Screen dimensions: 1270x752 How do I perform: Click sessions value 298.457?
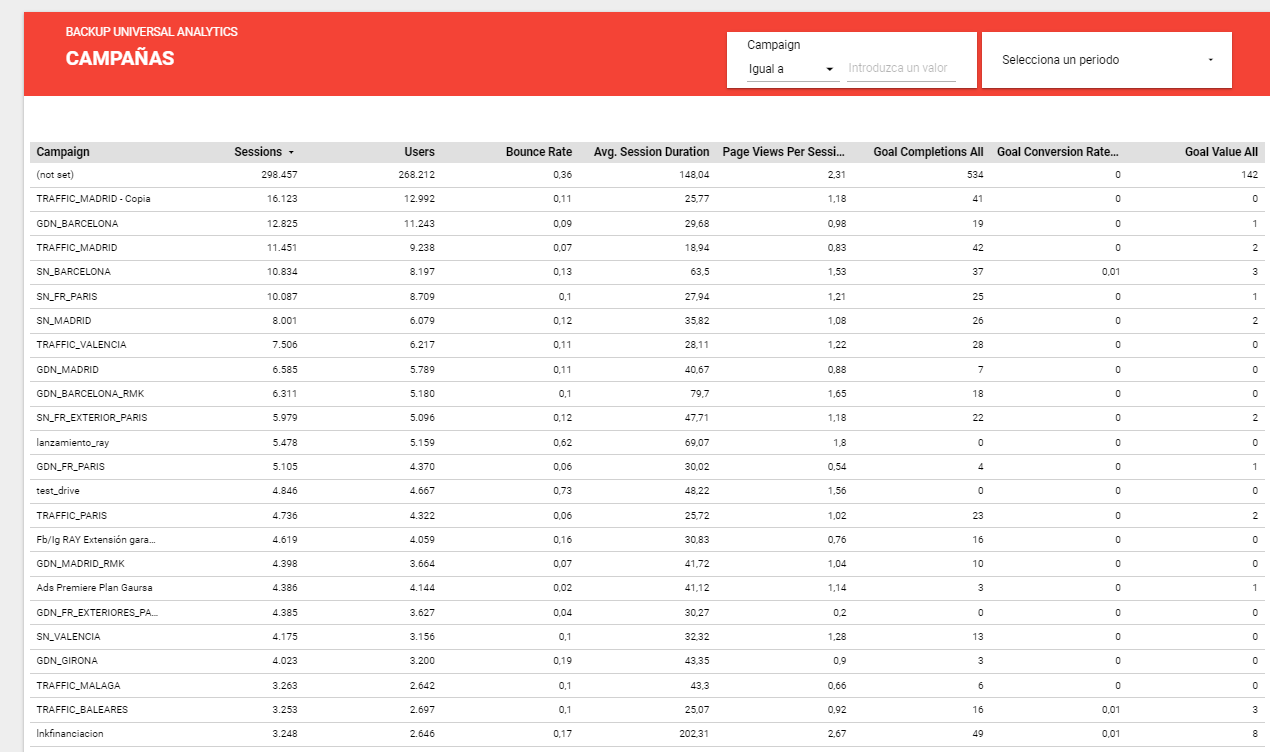click(279, 175)
